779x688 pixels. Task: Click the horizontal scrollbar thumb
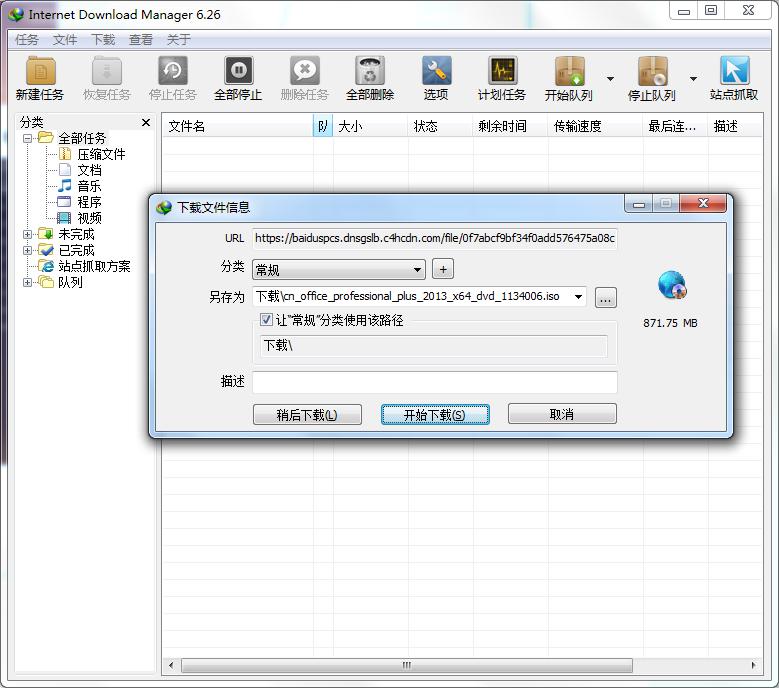click(407, 665)
